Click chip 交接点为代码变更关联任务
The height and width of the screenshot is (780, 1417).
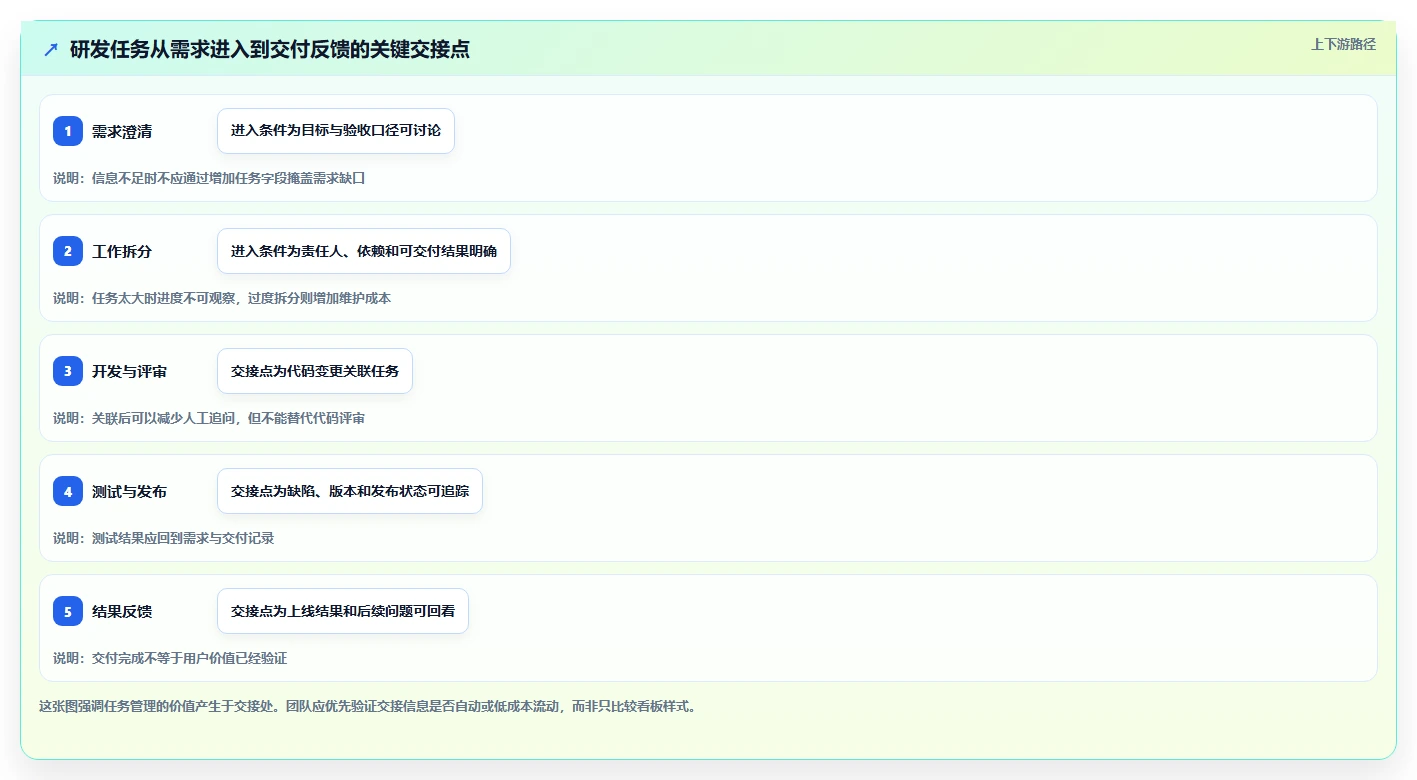[x=315, y=371]
